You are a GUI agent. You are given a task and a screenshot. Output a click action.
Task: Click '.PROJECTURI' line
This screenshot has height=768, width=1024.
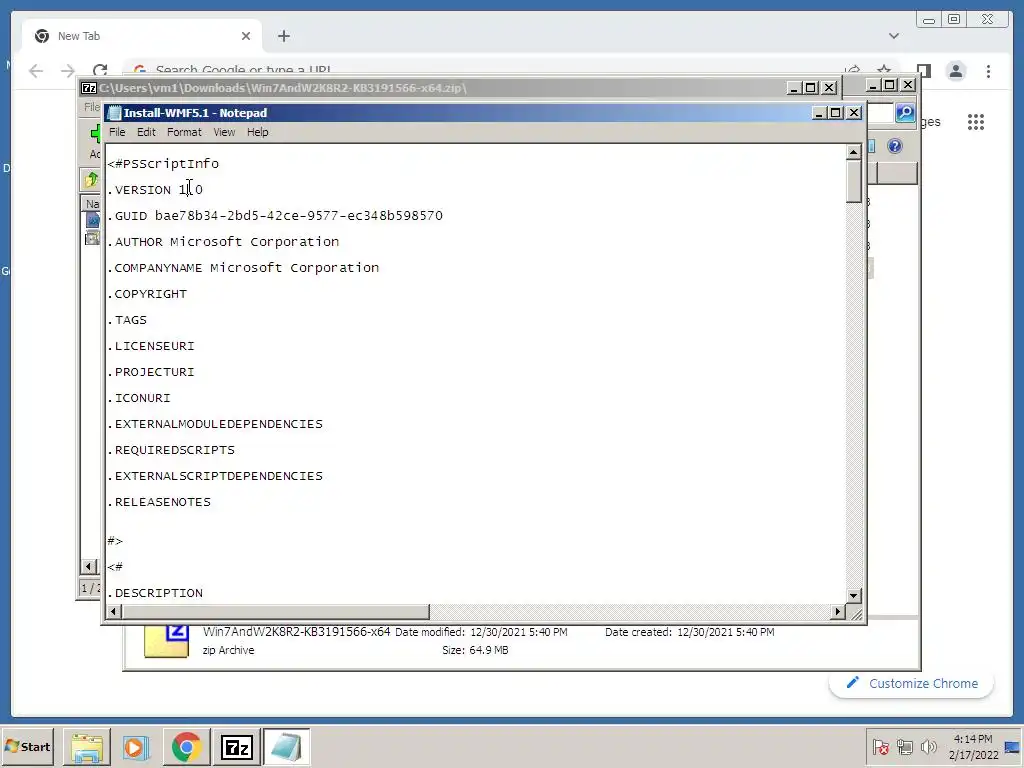(151, 372)
